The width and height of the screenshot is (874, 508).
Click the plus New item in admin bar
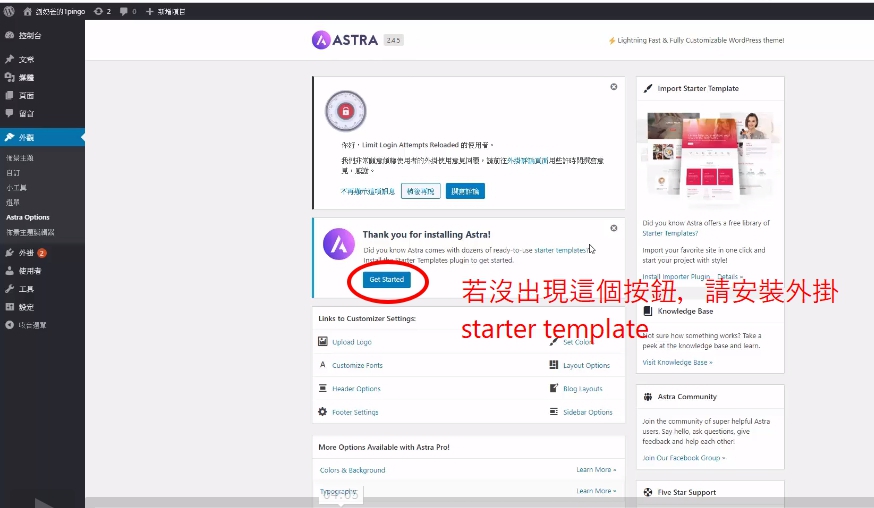(x=166, y=11)
